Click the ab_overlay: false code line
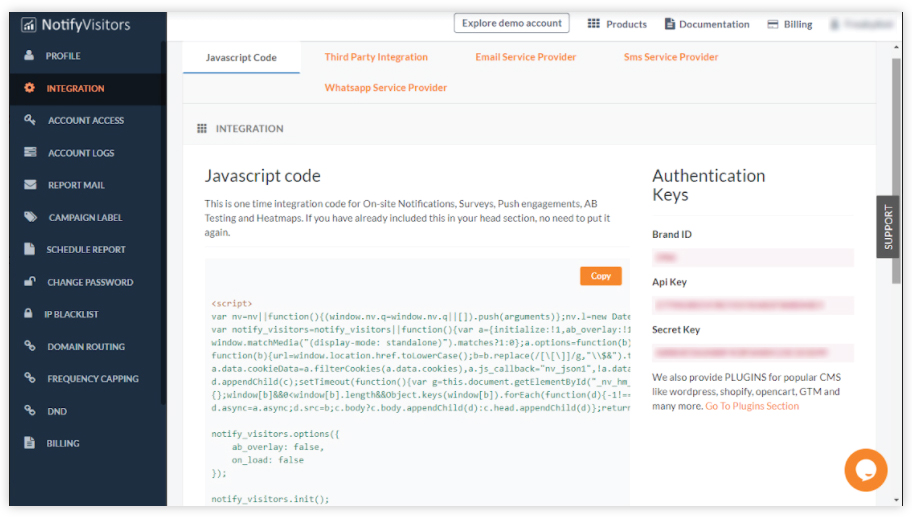 click(x=277, y=447)
